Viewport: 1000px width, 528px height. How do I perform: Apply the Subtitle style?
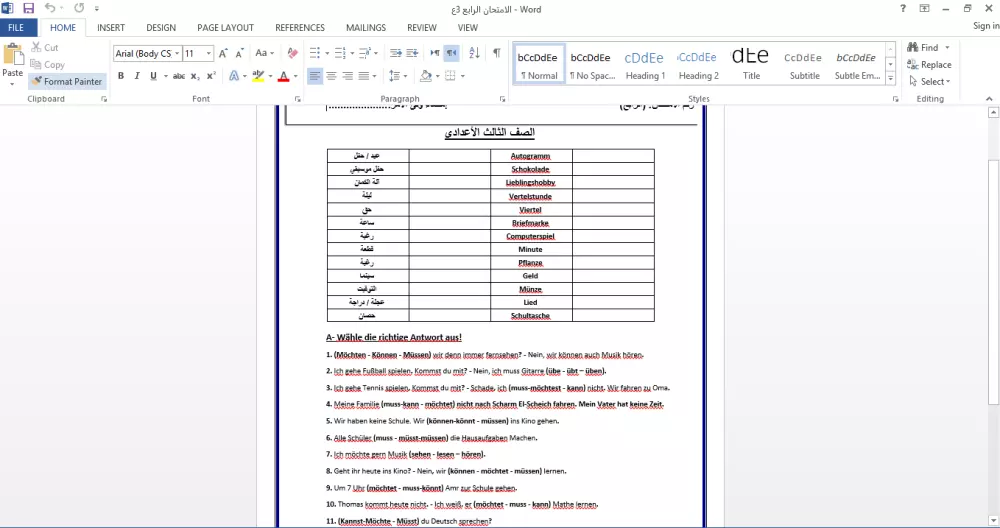pos(804,64)
